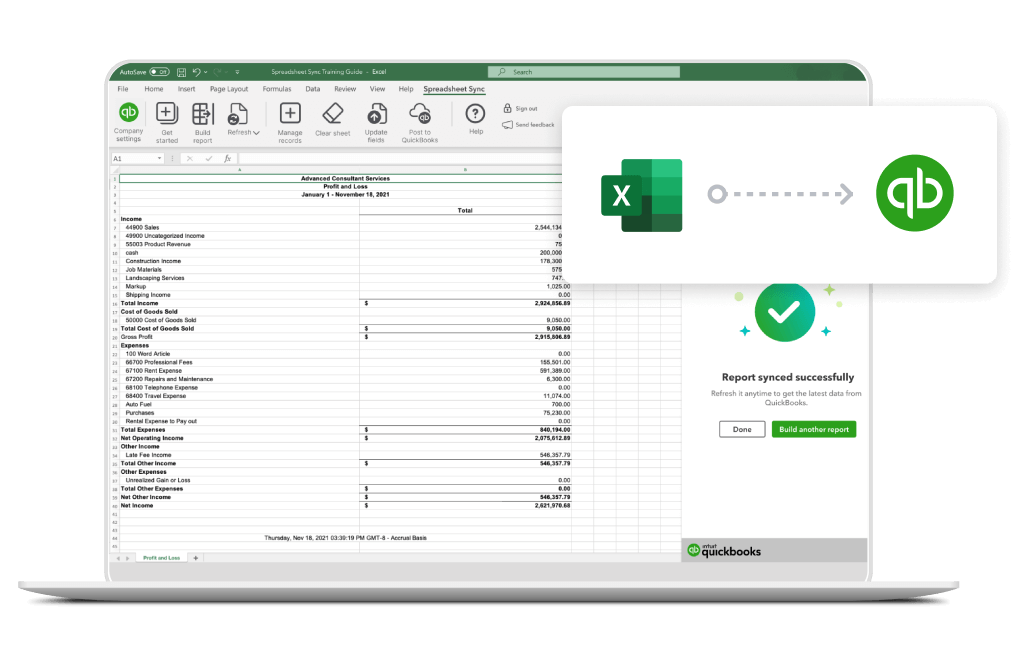Select the Spreadsheet Sync tab

[454, 89]
